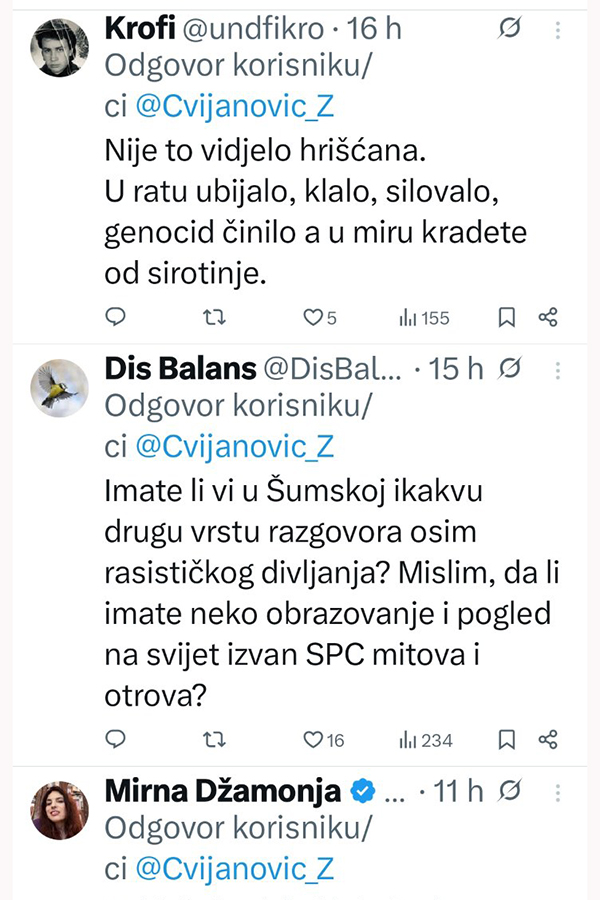The height and width of the screenshot is (900, 600).
Task: Open Dis Balans bird avatar
Action: [59, 387]
